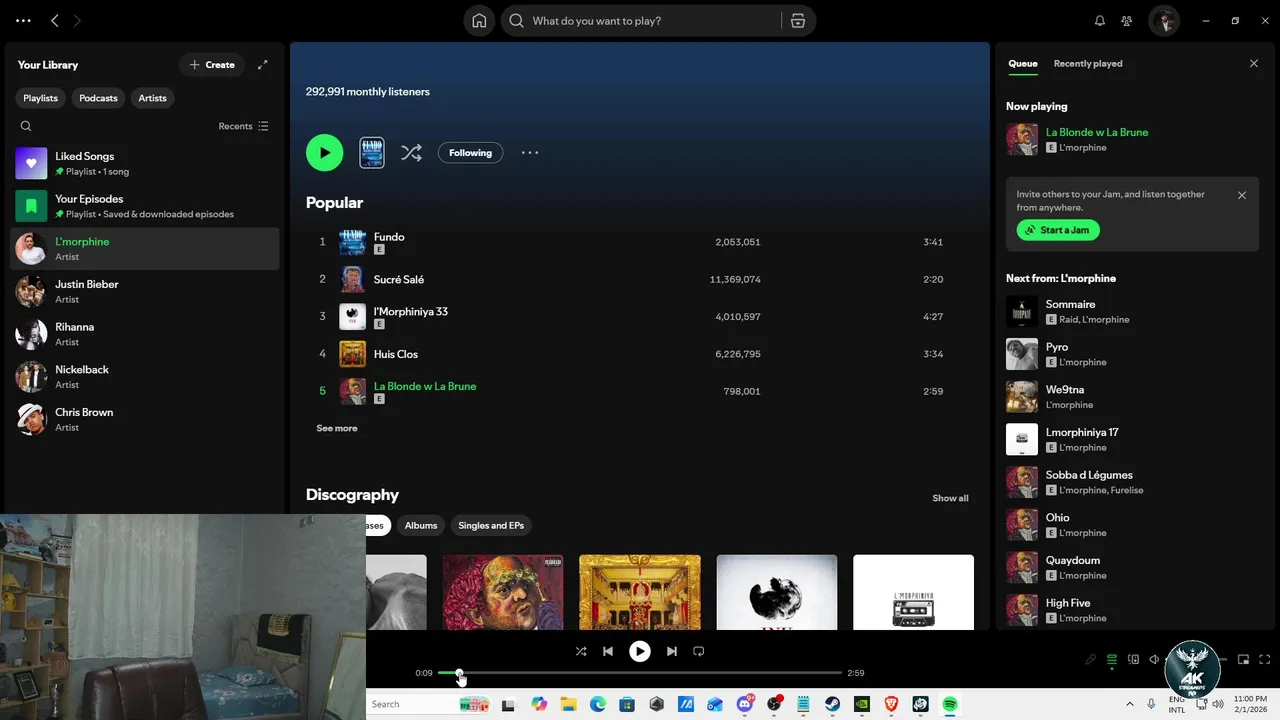1280x720 pixels.
Task: Open the lyrics microphone icon
Action: point(1091,660)
